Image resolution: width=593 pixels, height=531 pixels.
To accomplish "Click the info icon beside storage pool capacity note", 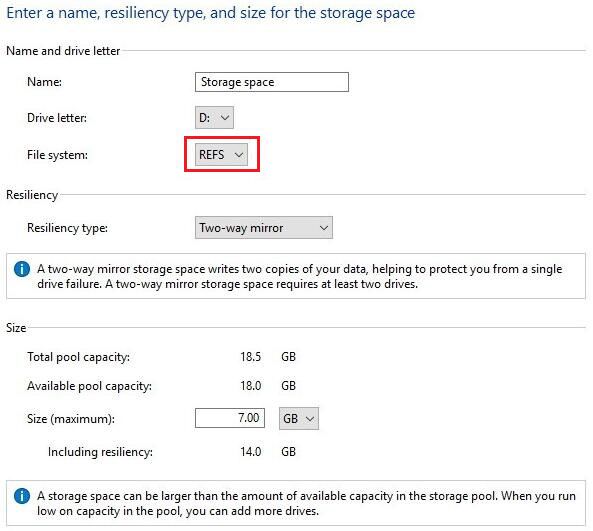I will pos(22,496).
